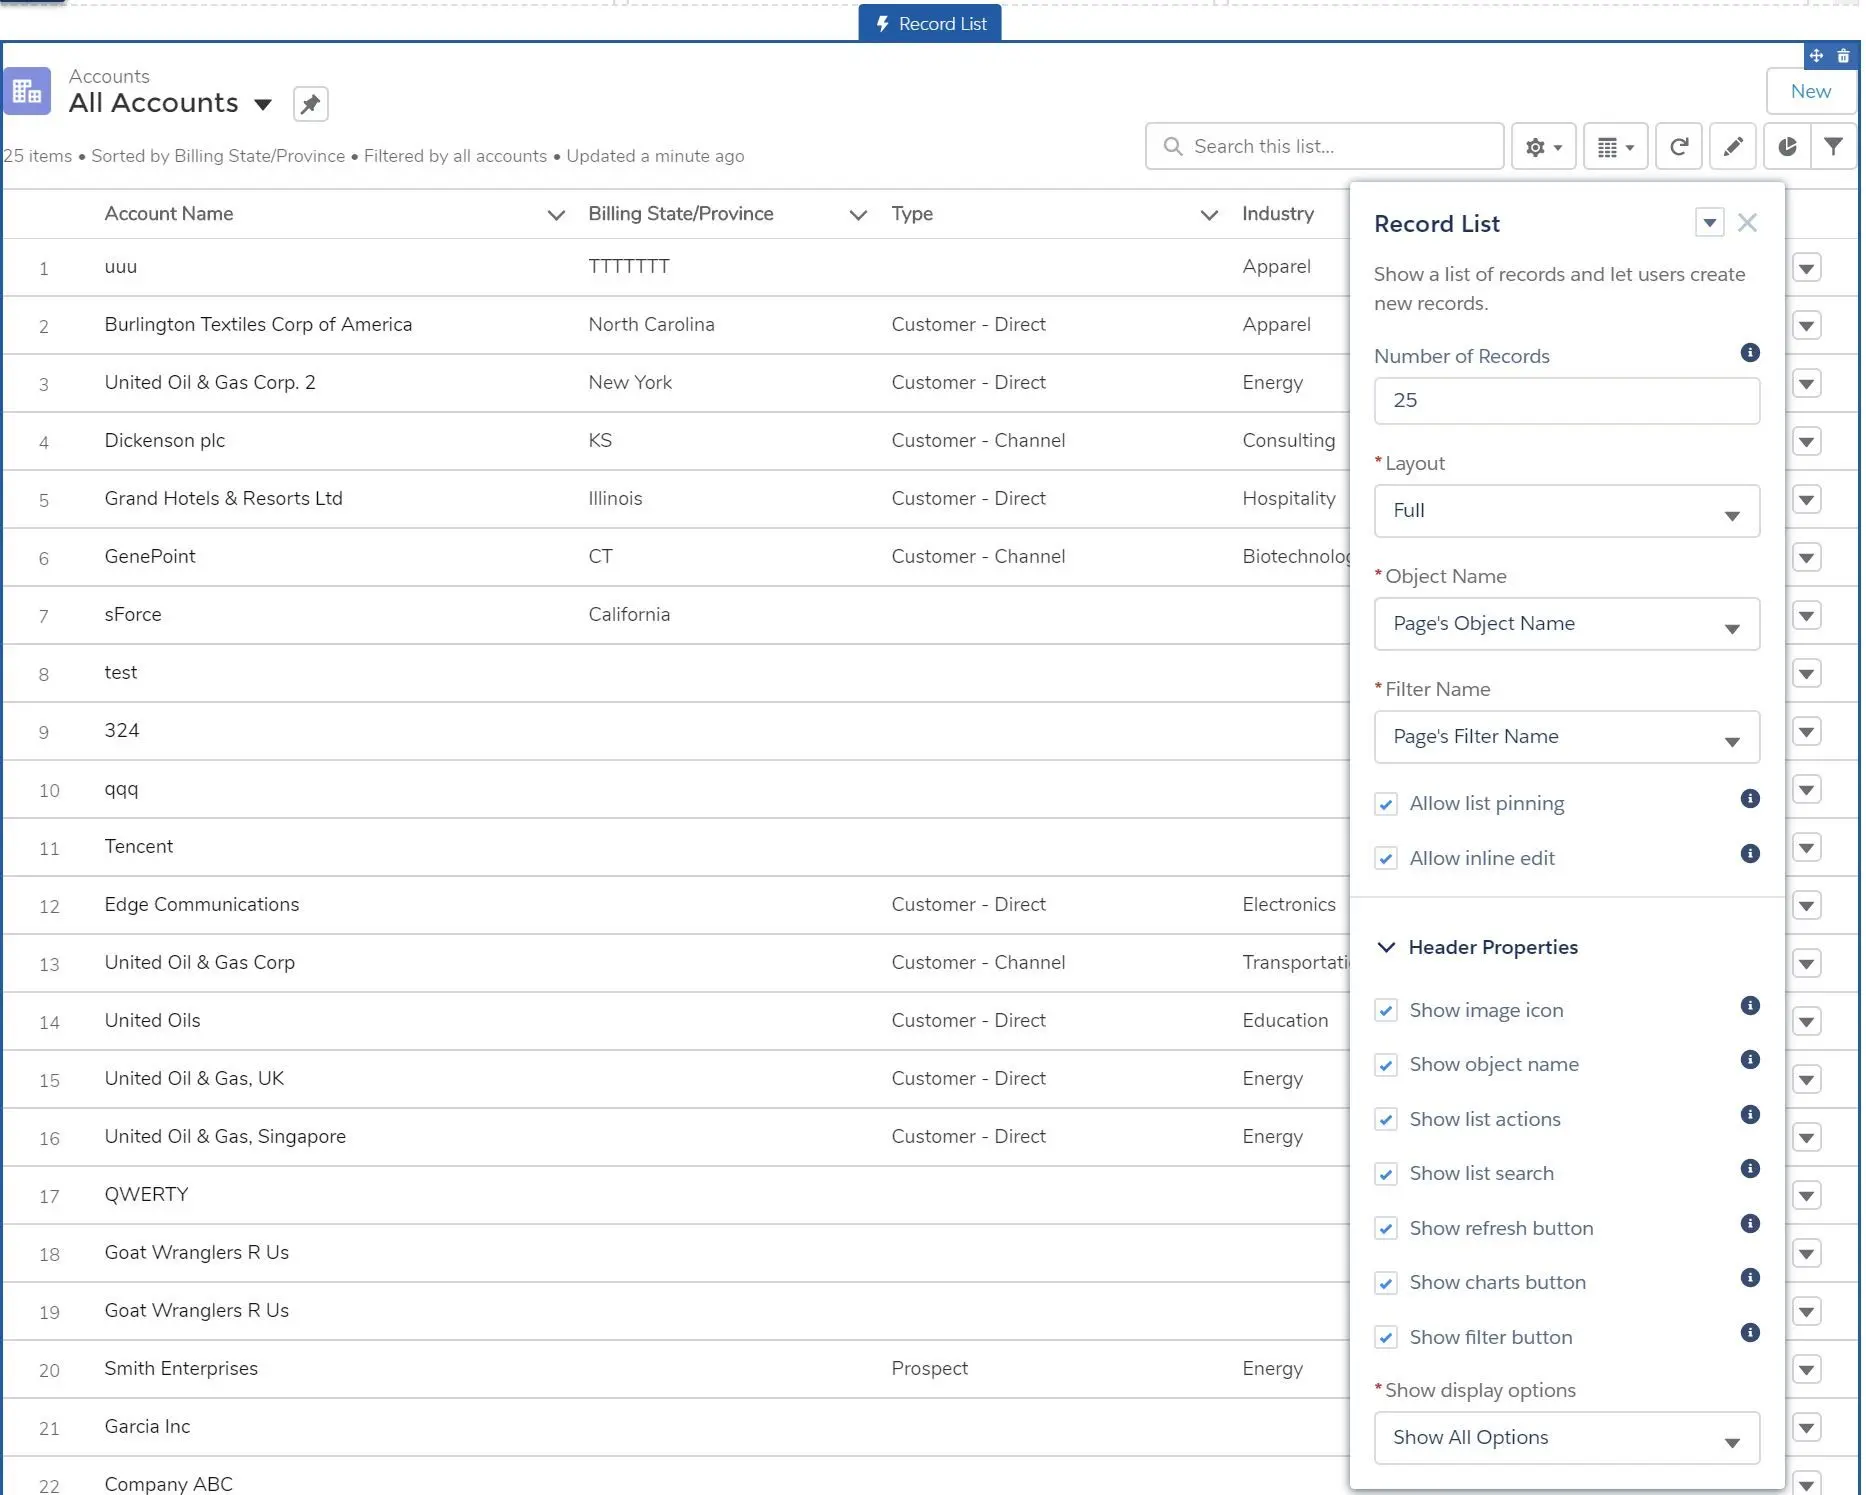The width and height of the screenshot is (1866, 1495).
Task: Click the move component icon
Action: [1816, 56]
